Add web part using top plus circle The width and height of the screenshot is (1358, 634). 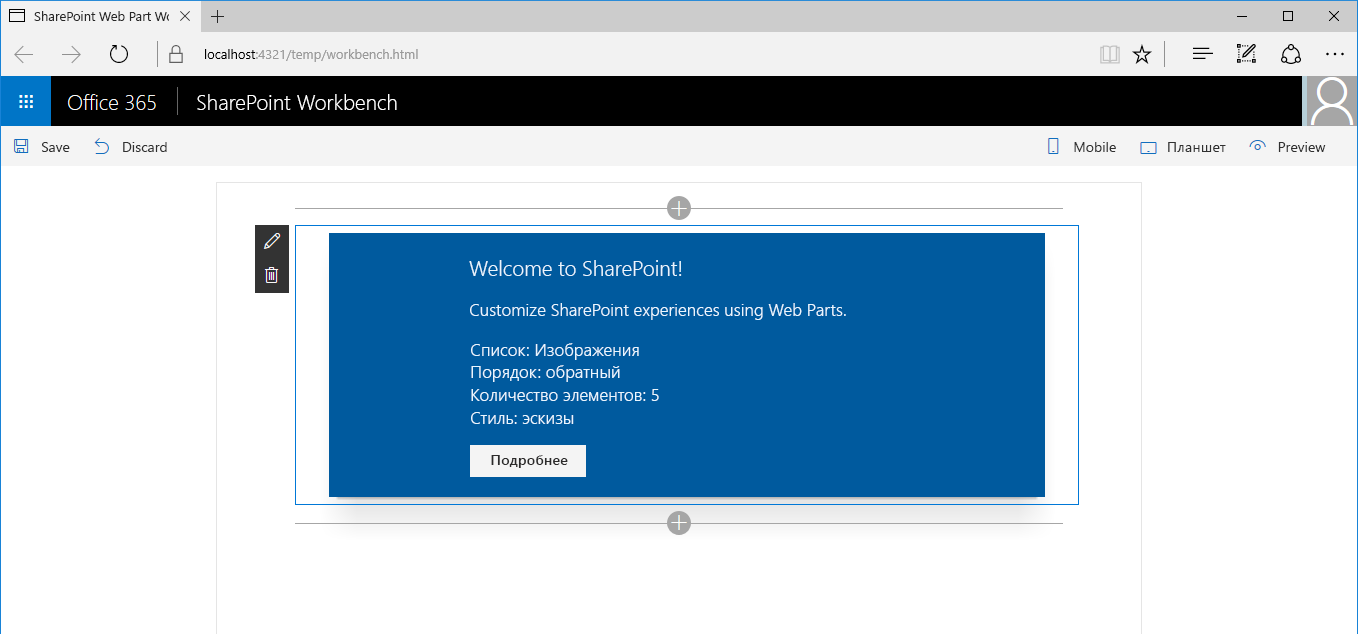tap(679, 208)
